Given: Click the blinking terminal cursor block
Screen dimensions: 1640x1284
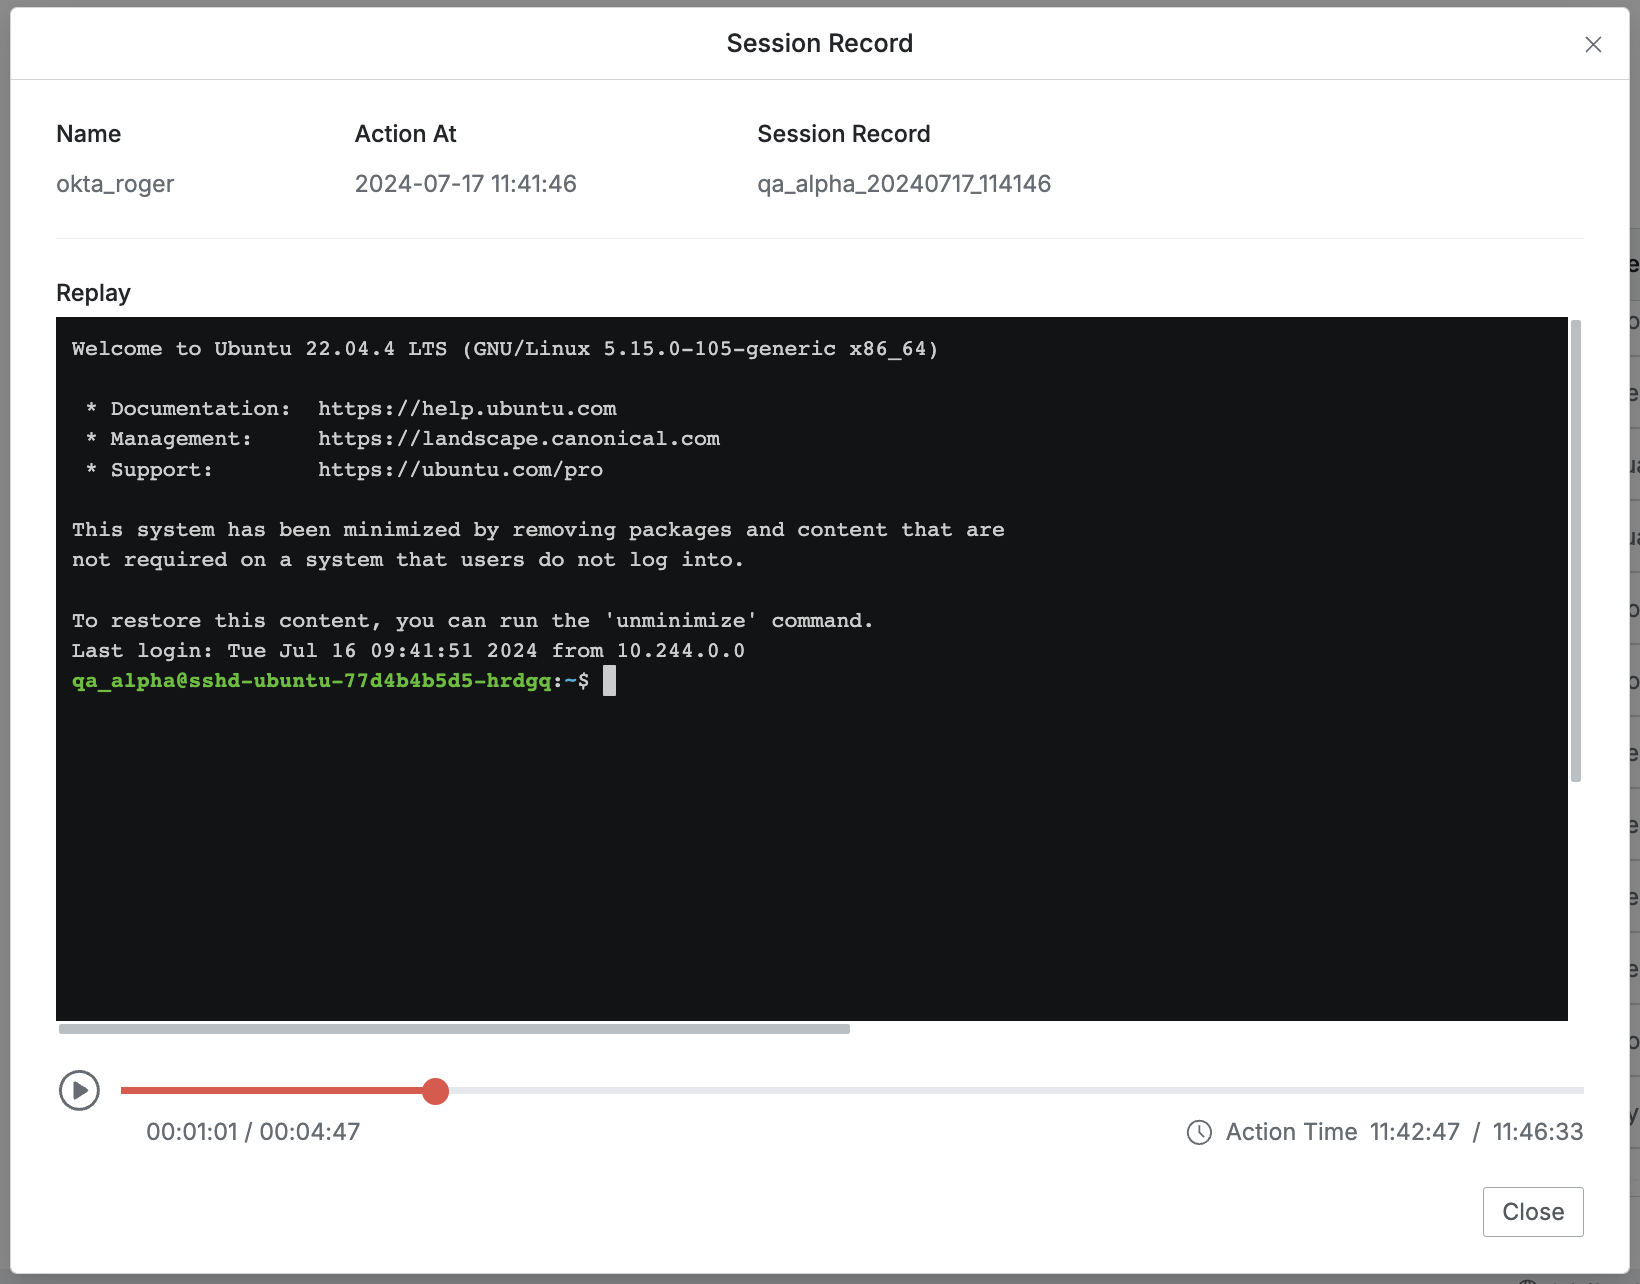Looking at the screenshot, I should point(609,681).
